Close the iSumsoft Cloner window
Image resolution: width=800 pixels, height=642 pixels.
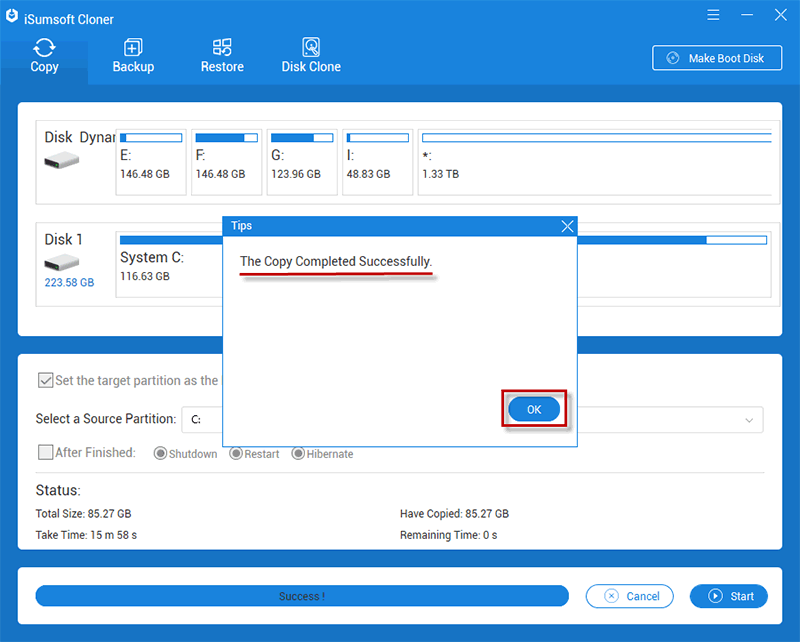tap(781, 15)
